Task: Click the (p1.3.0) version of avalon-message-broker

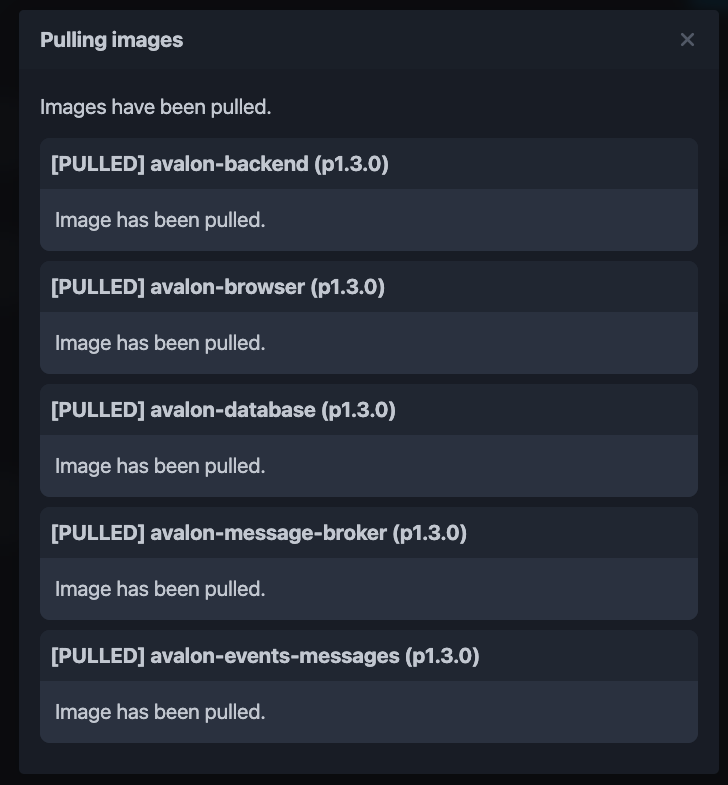Action: (430, 533)
